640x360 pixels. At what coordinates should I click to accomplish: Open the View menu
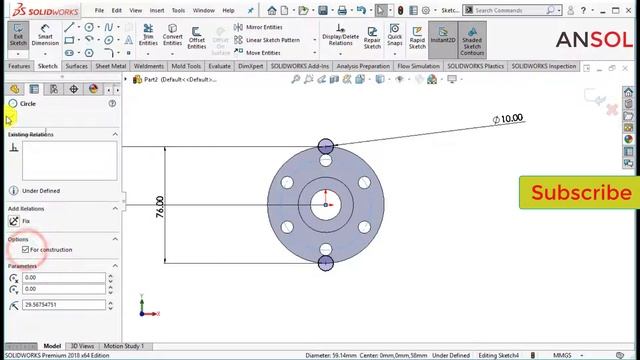tap(136, 11)
